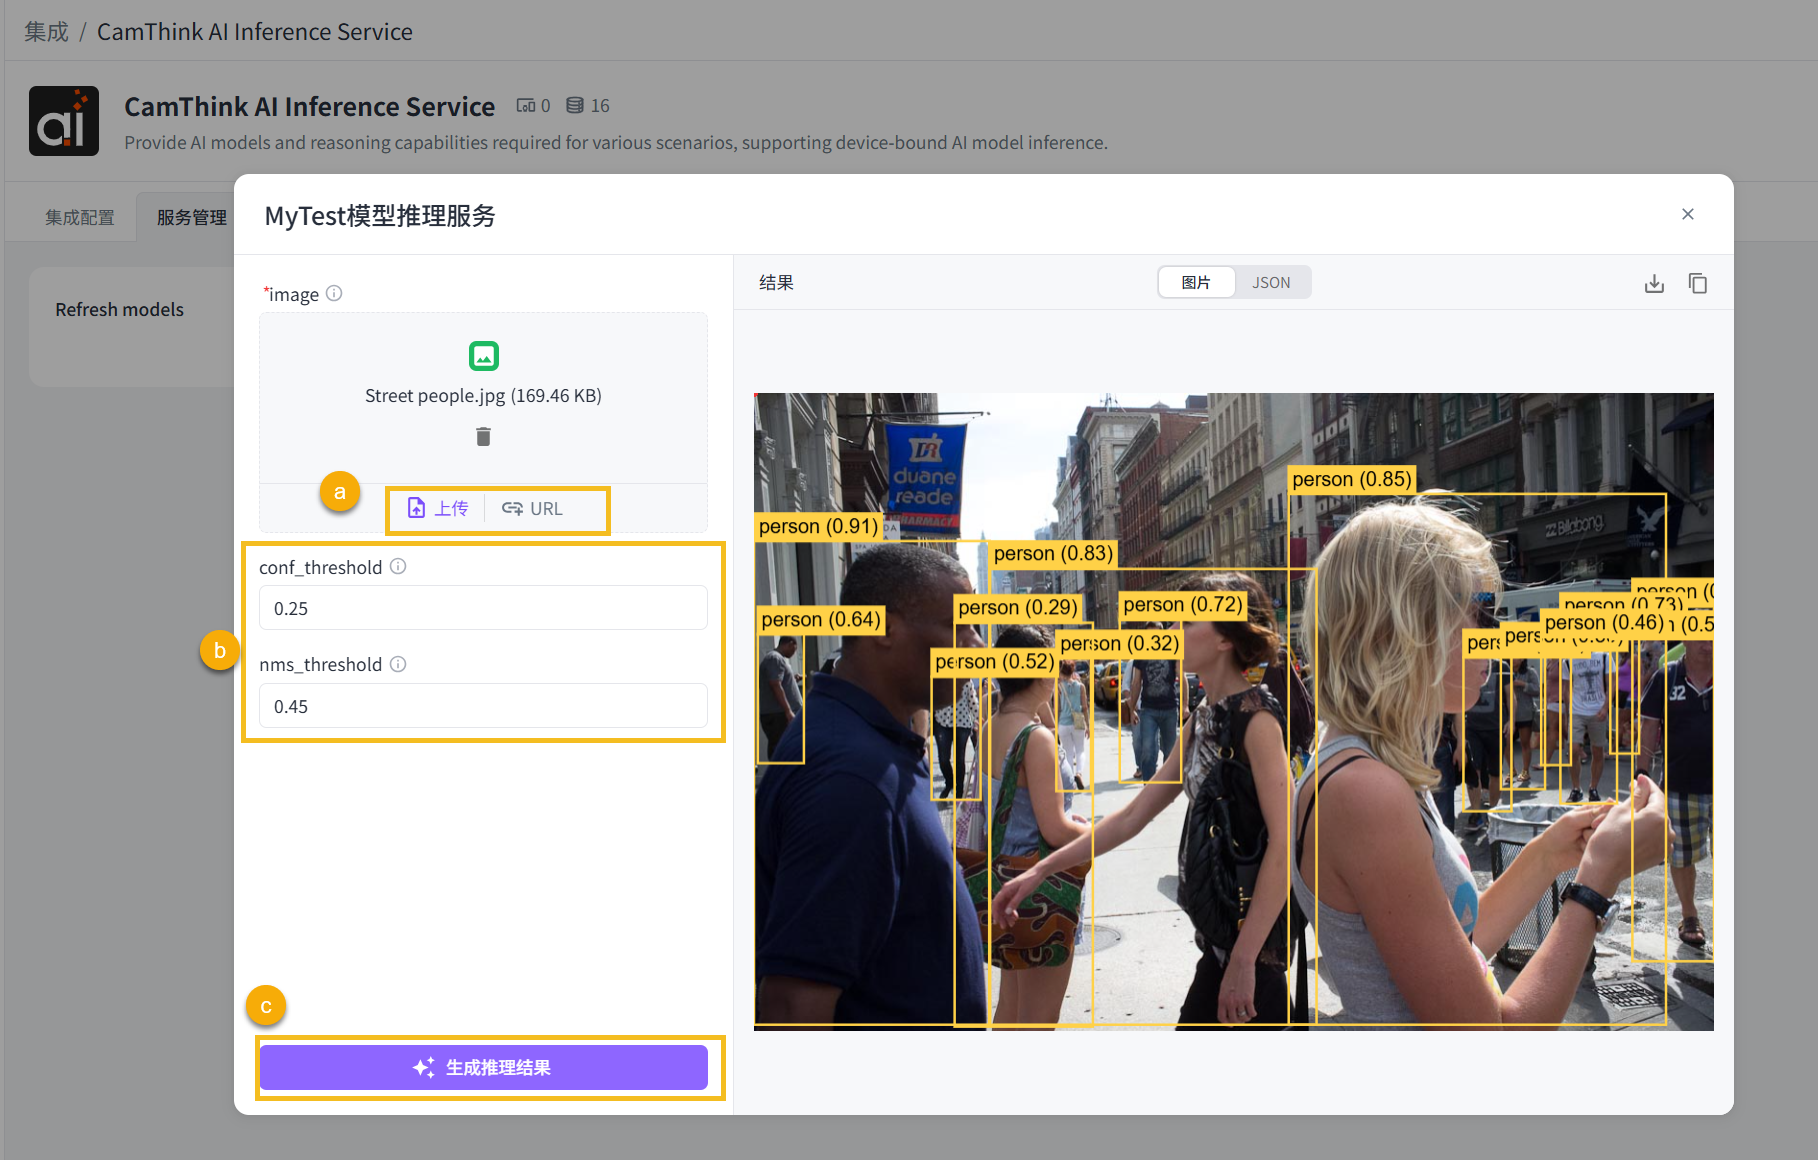This screenshot has width=1818, height=1160.
Task: Switch result view to JSON
Action: tap(1271, 283)
